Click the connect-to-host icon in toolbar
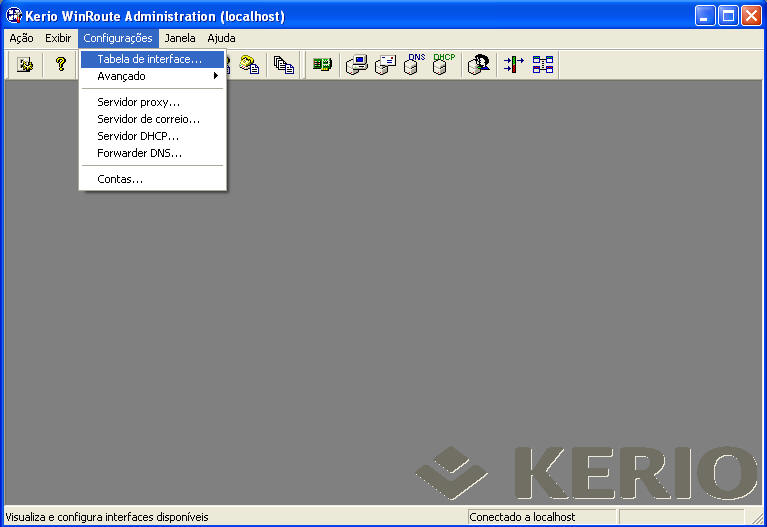Screen dimensions: 767x527 click(25, 65)
